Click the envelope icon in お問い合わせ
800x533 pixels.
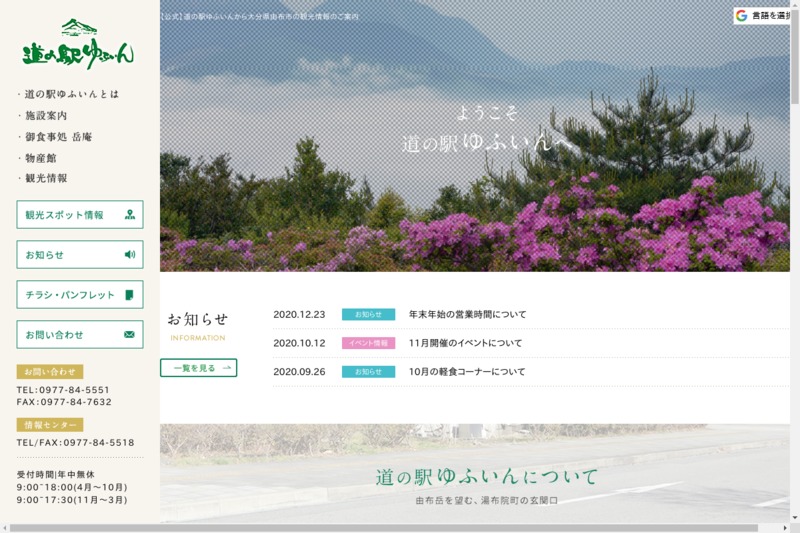(130, 335)
